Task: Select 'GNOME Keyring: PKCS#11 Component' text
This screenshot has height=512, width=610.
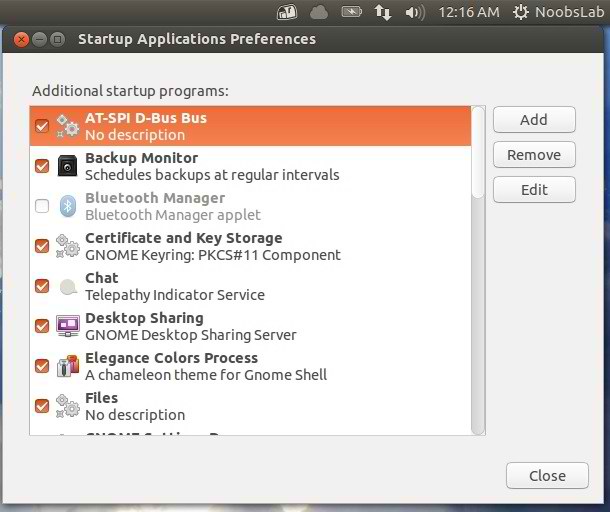Action: click(x=213, y=255)
